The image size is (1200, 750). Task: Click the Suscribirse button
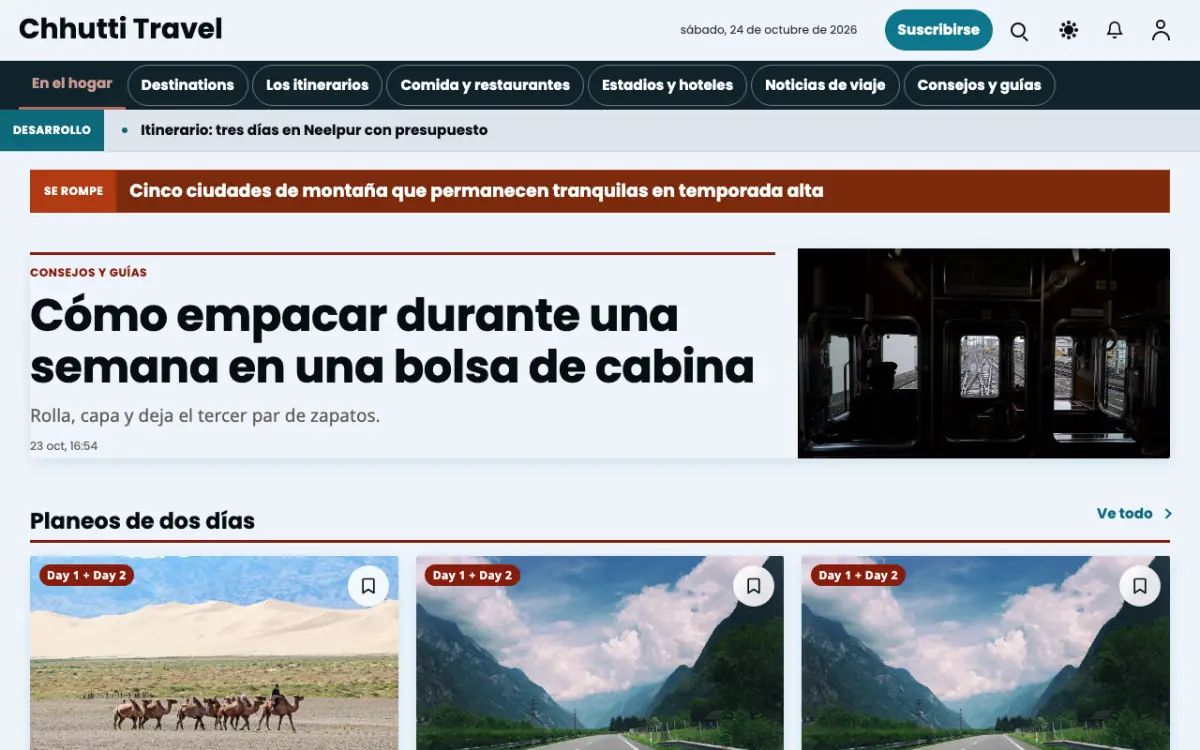click(938, 30)
